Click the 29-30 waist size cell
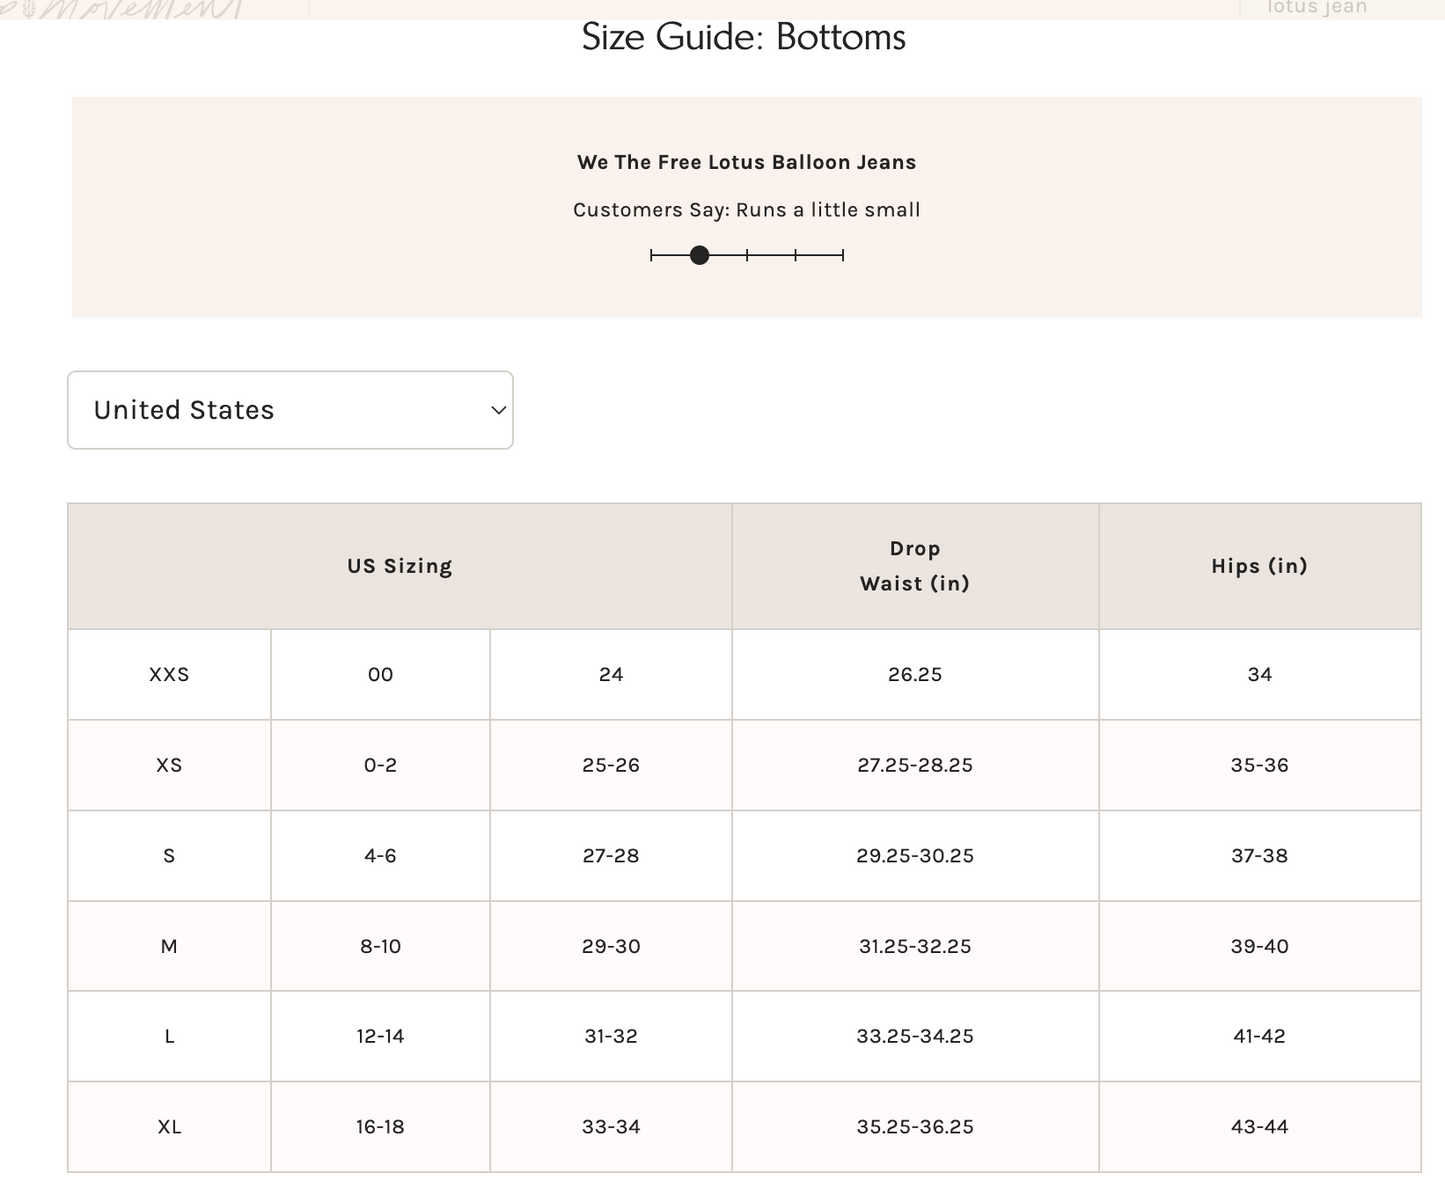1445x1195 pixels. 610,946
